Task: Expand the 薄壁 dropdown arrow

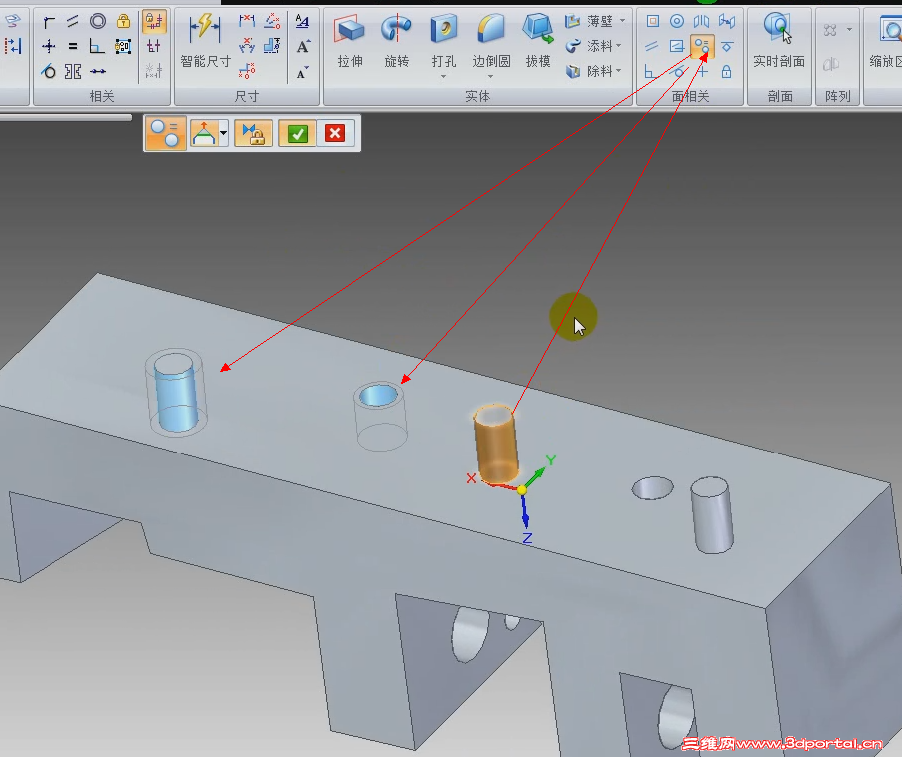Action: (x=622, y=21)
